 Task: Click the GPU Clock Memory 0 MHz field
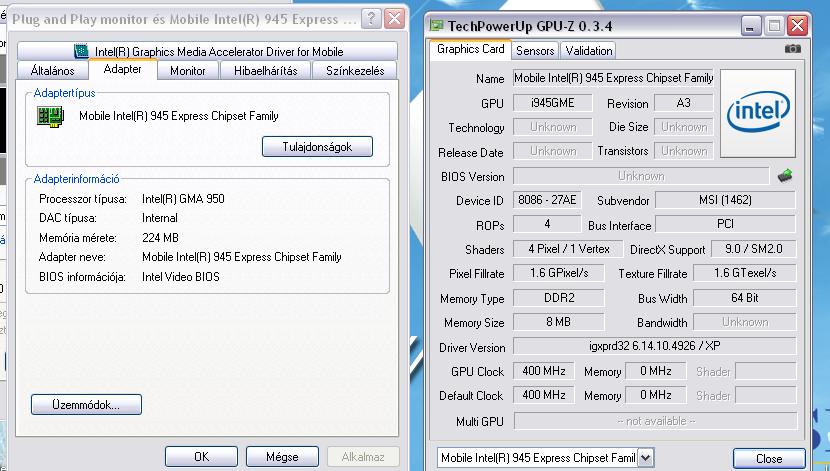[655, 371]
